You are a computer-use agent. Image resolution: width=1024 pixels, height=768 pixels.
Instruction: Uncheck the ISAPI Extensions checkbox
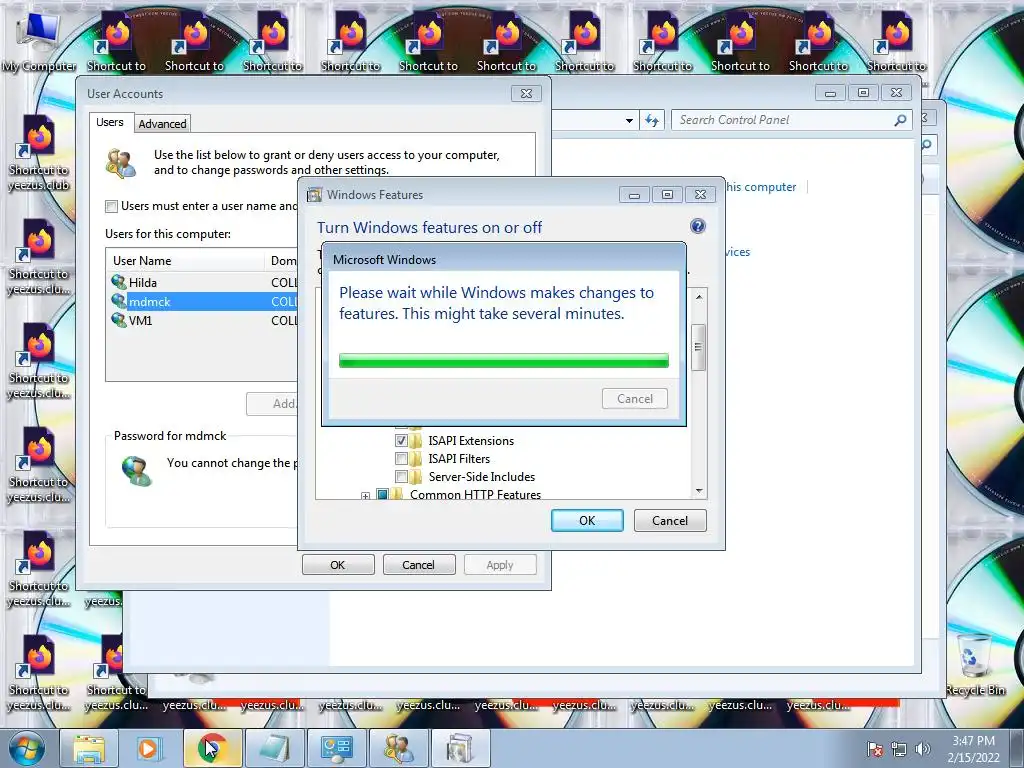tap(401, 441)
